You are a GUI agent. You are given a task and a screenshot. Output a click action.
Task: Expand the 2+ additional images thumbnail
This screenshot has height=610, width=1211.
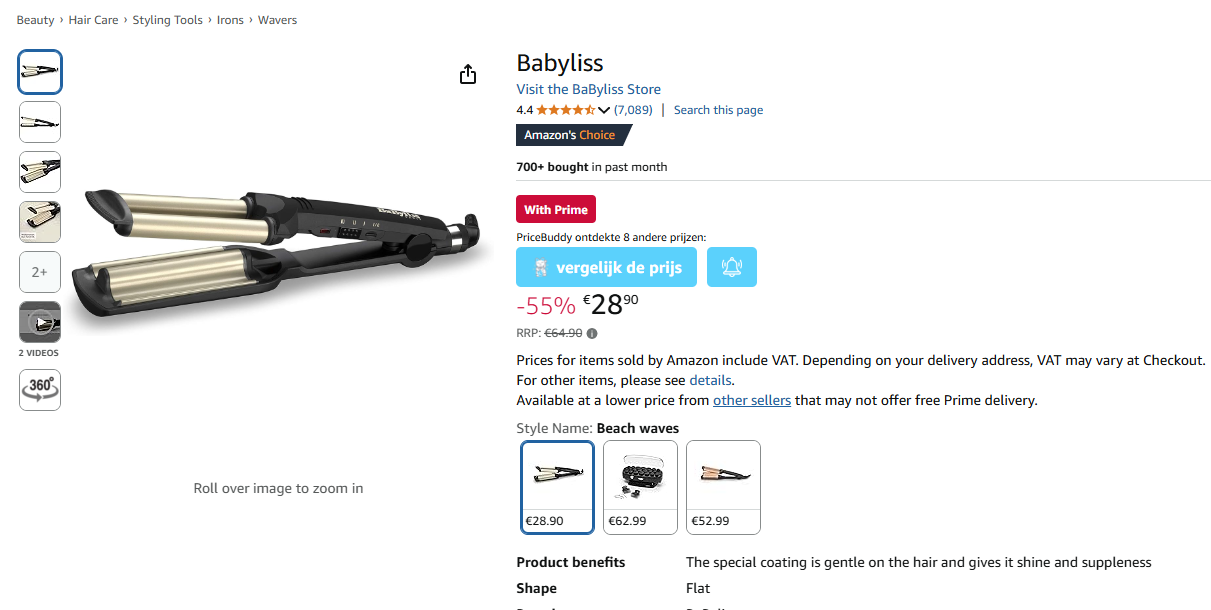[39, 271]
